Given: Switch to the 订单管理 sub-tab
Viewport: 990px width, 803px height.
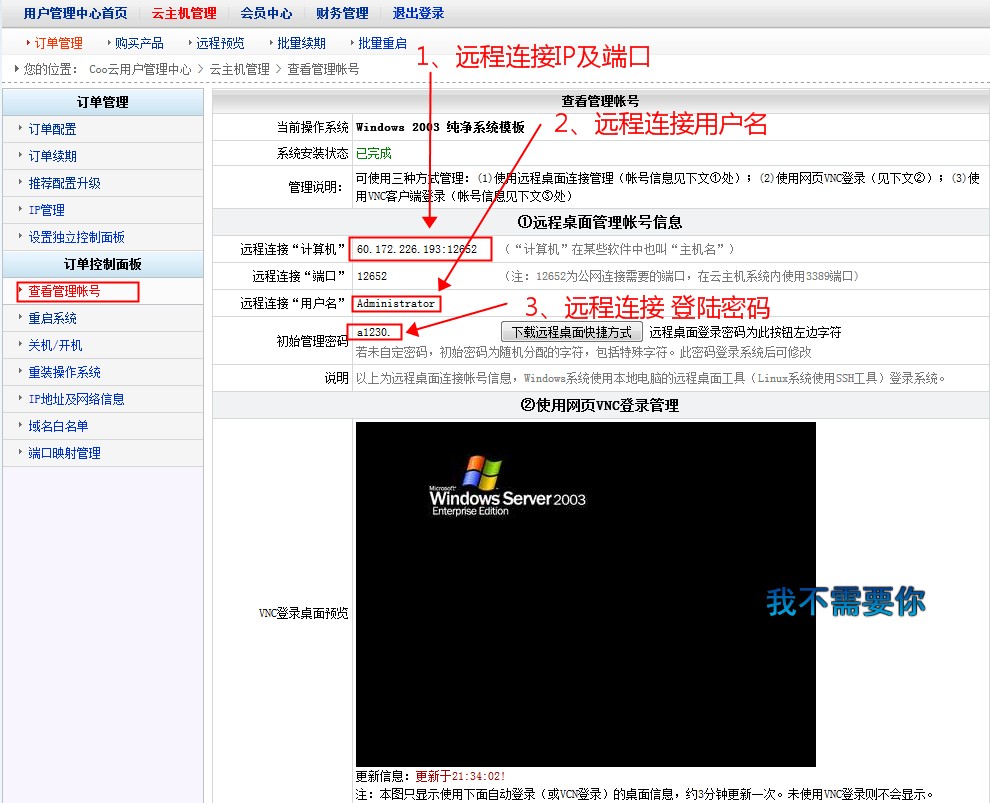Looking at the screenshot, I should point(58,43).
